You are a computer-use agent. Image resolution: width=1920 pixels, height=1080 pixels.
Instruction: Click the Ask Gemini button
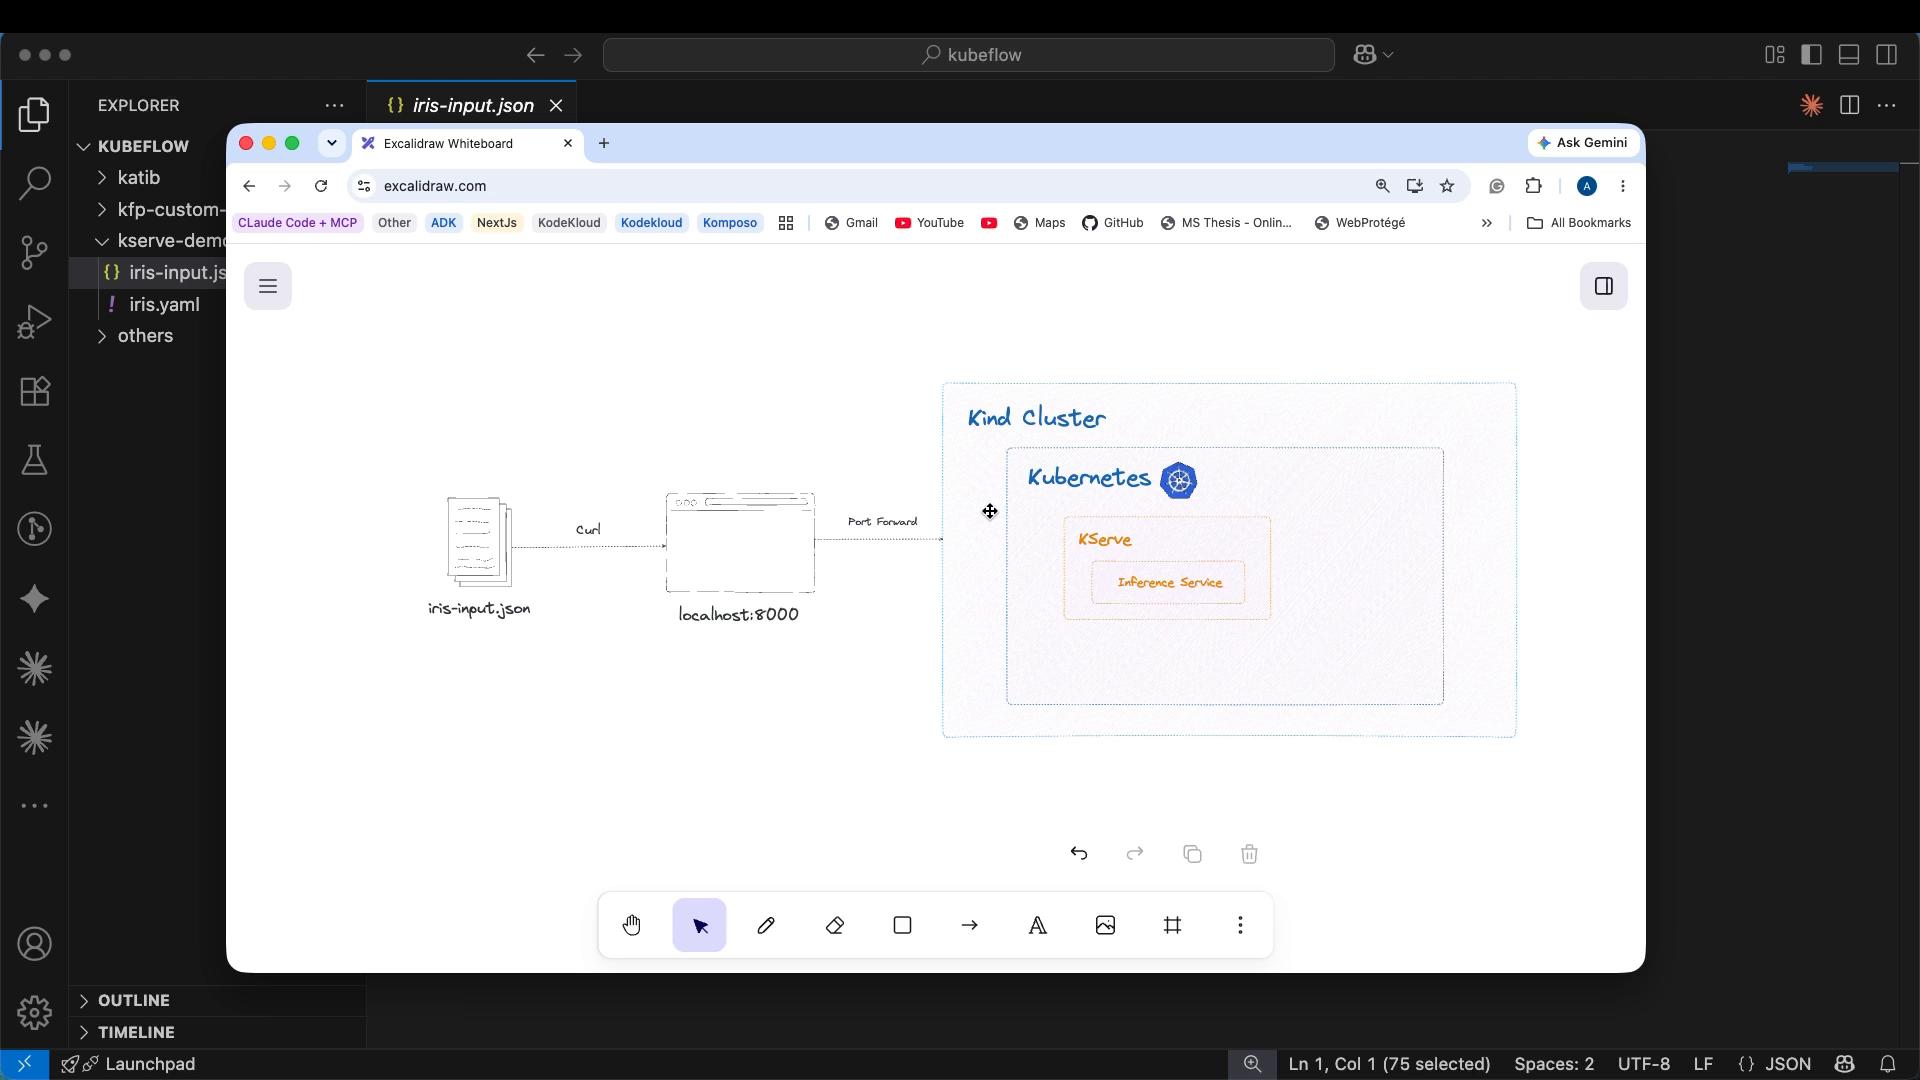tap(1583, 143)
